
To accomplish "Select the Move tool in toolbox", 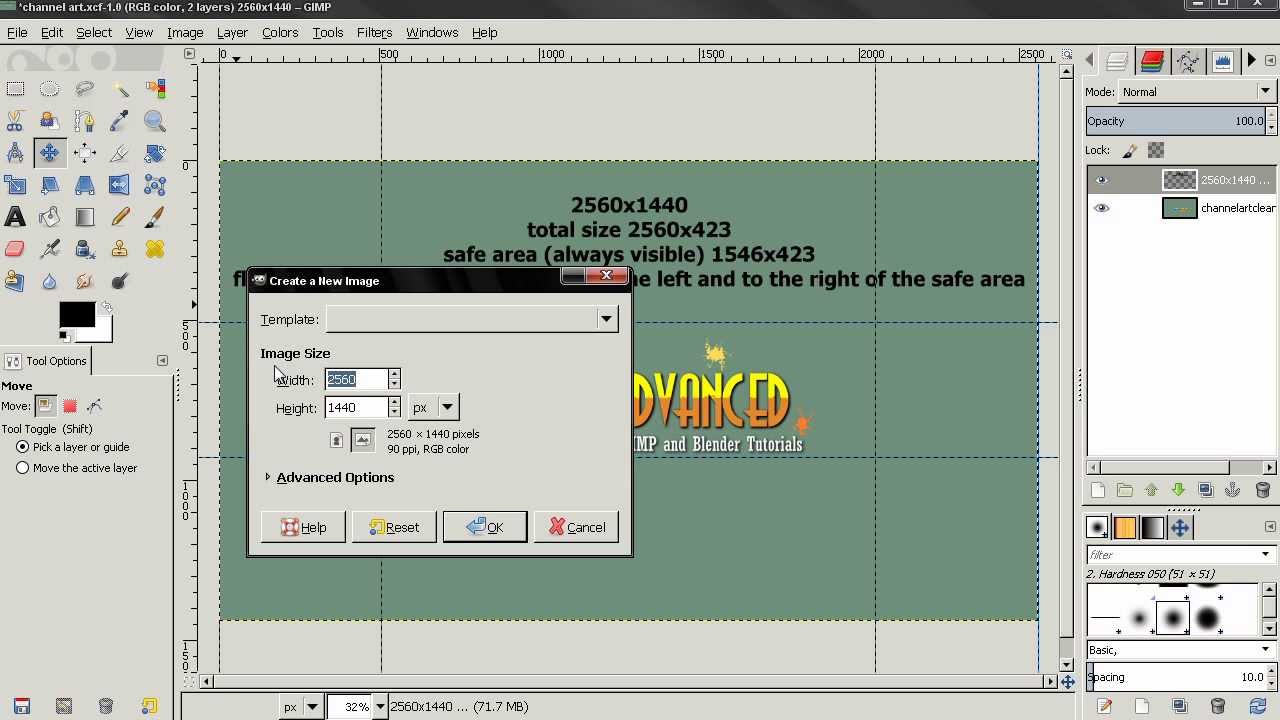I will [x=49, y=153].
